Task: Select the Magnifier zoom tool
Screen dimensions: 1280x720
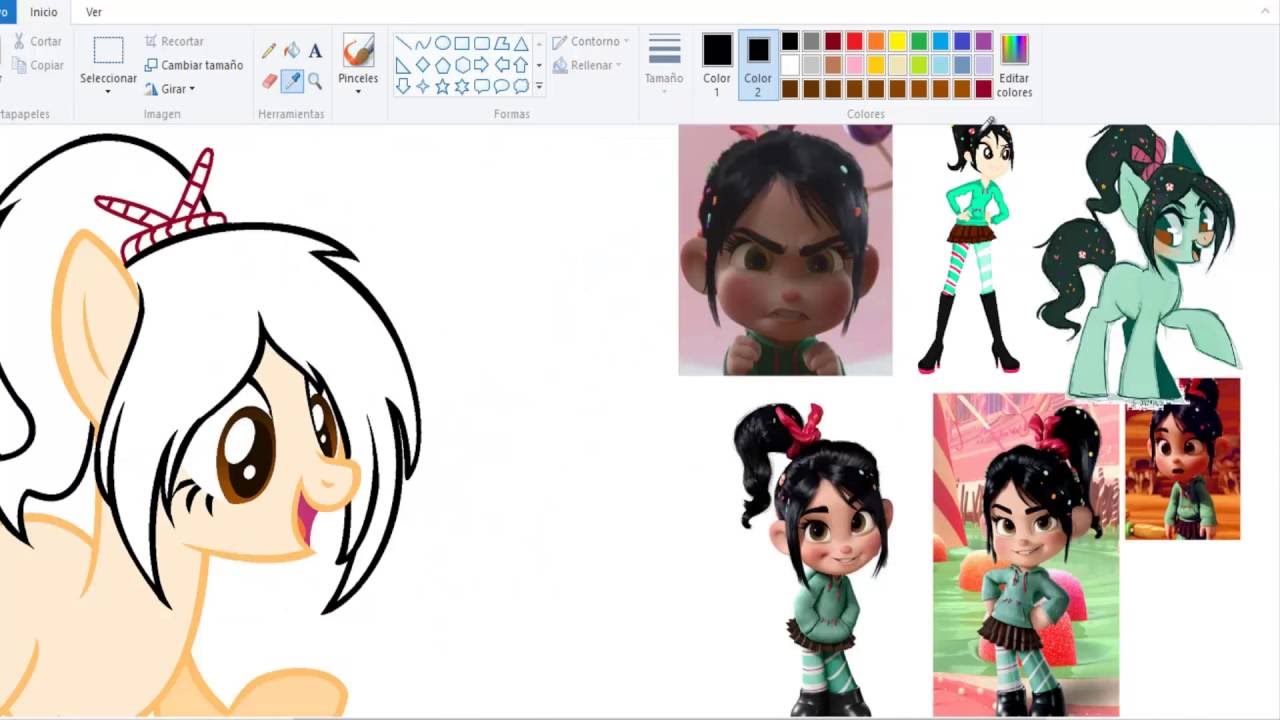Action: [x=315, y=81]
